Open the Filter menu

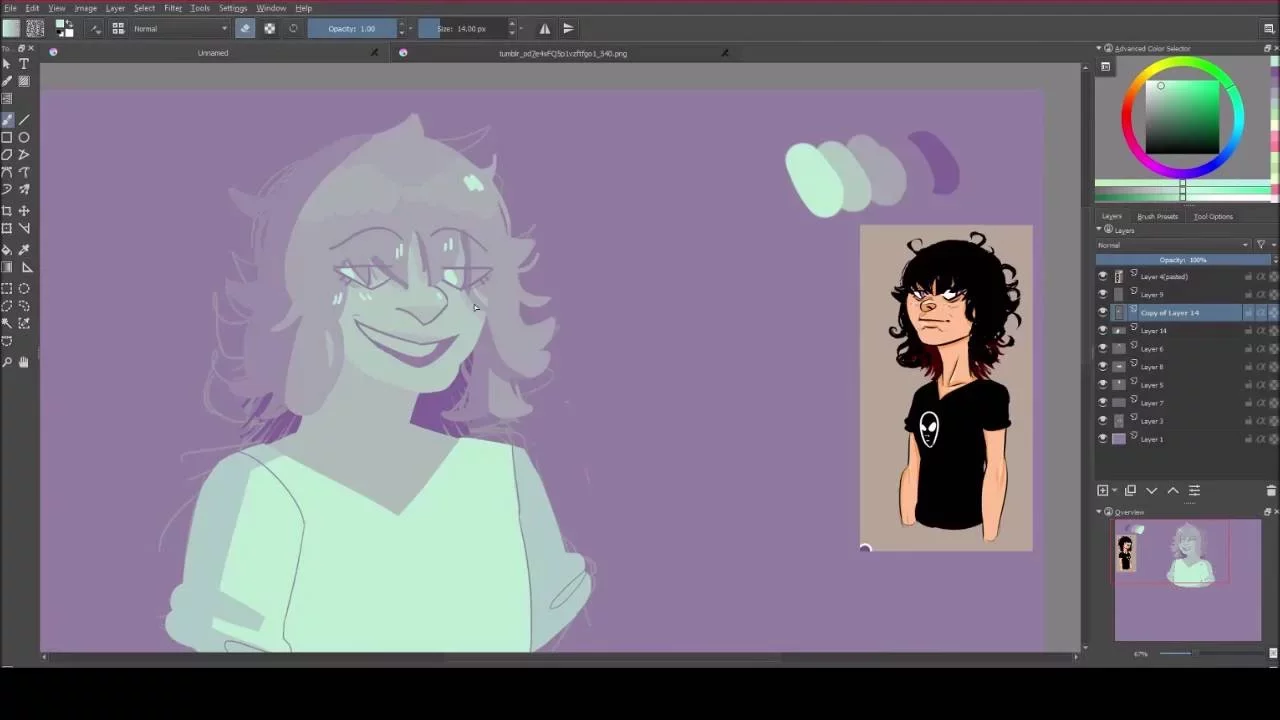[173, 8]
